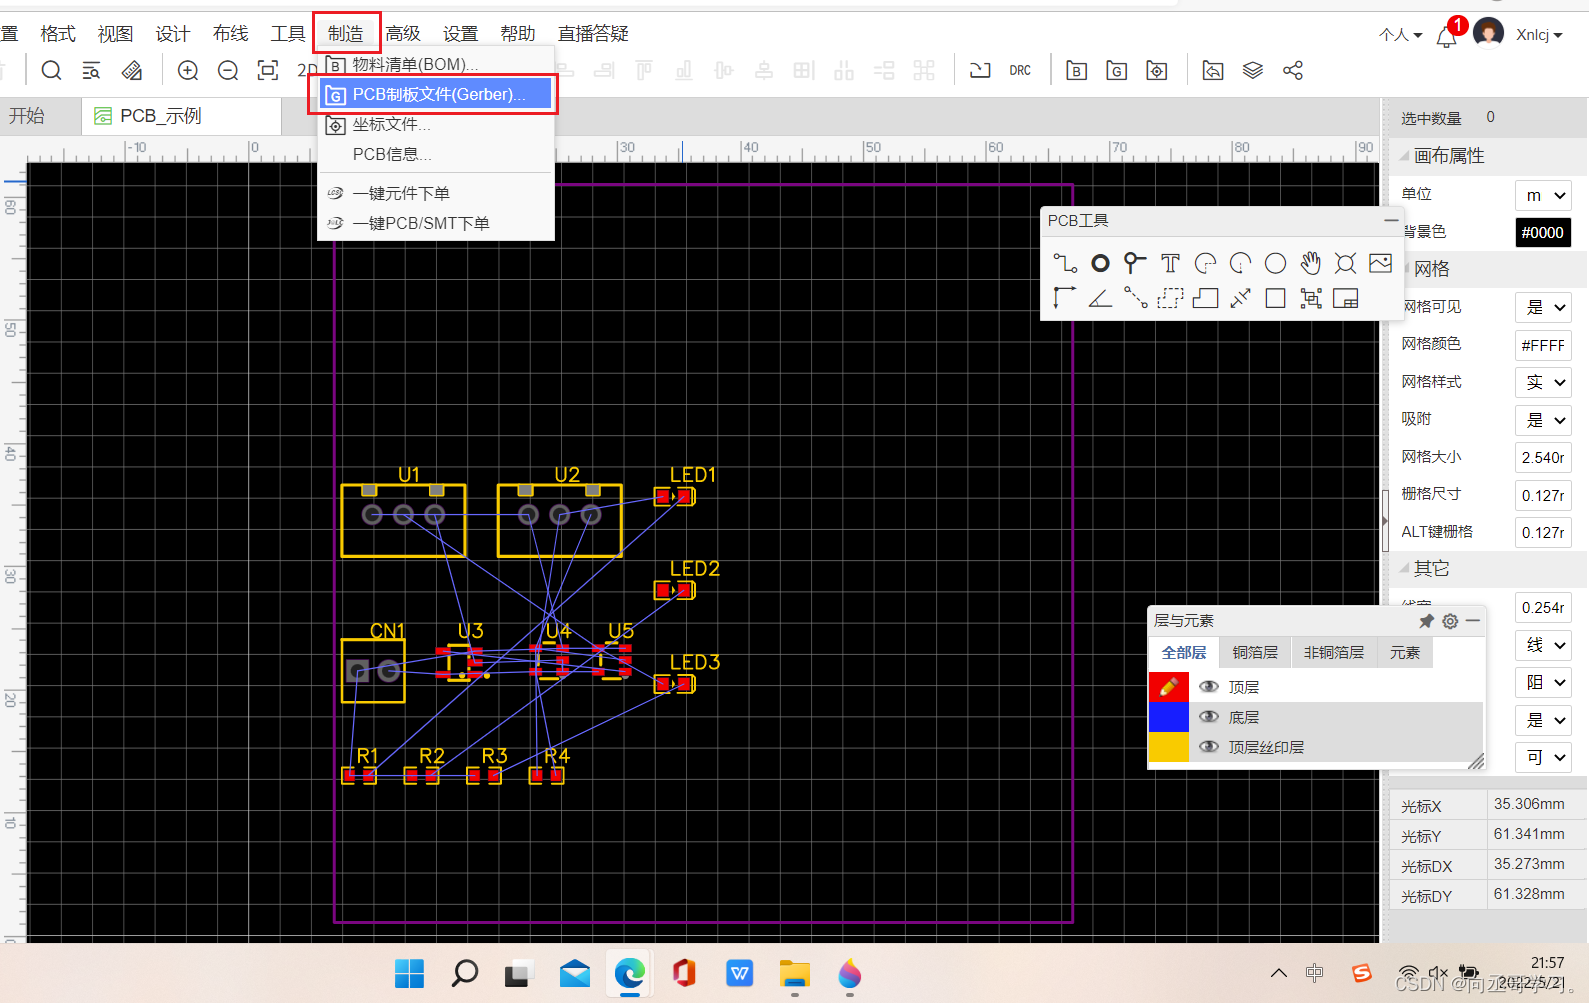The height and width of the screenshot is (1003, 1589).
Task: Choose PCB信息 menu entry
Action: (435, 154)
